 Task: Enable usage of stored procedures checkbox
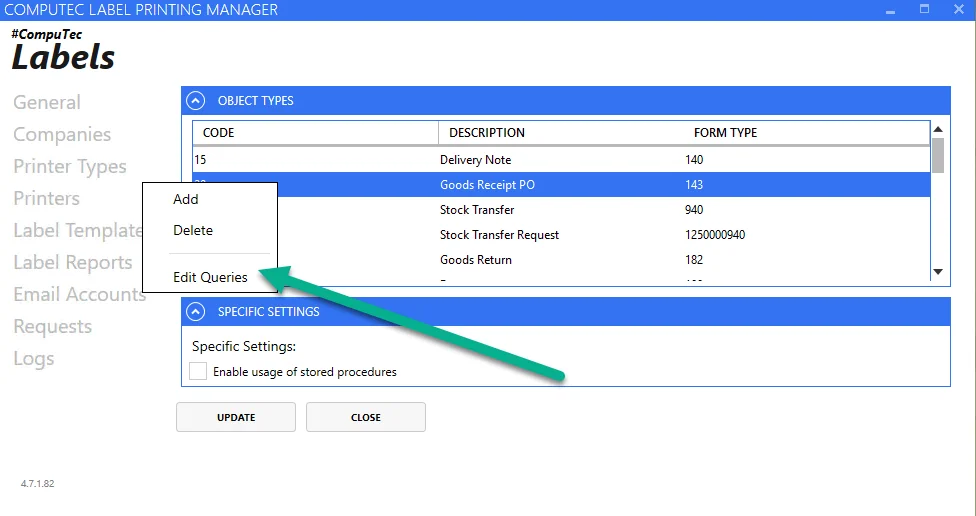click(198, 372)
